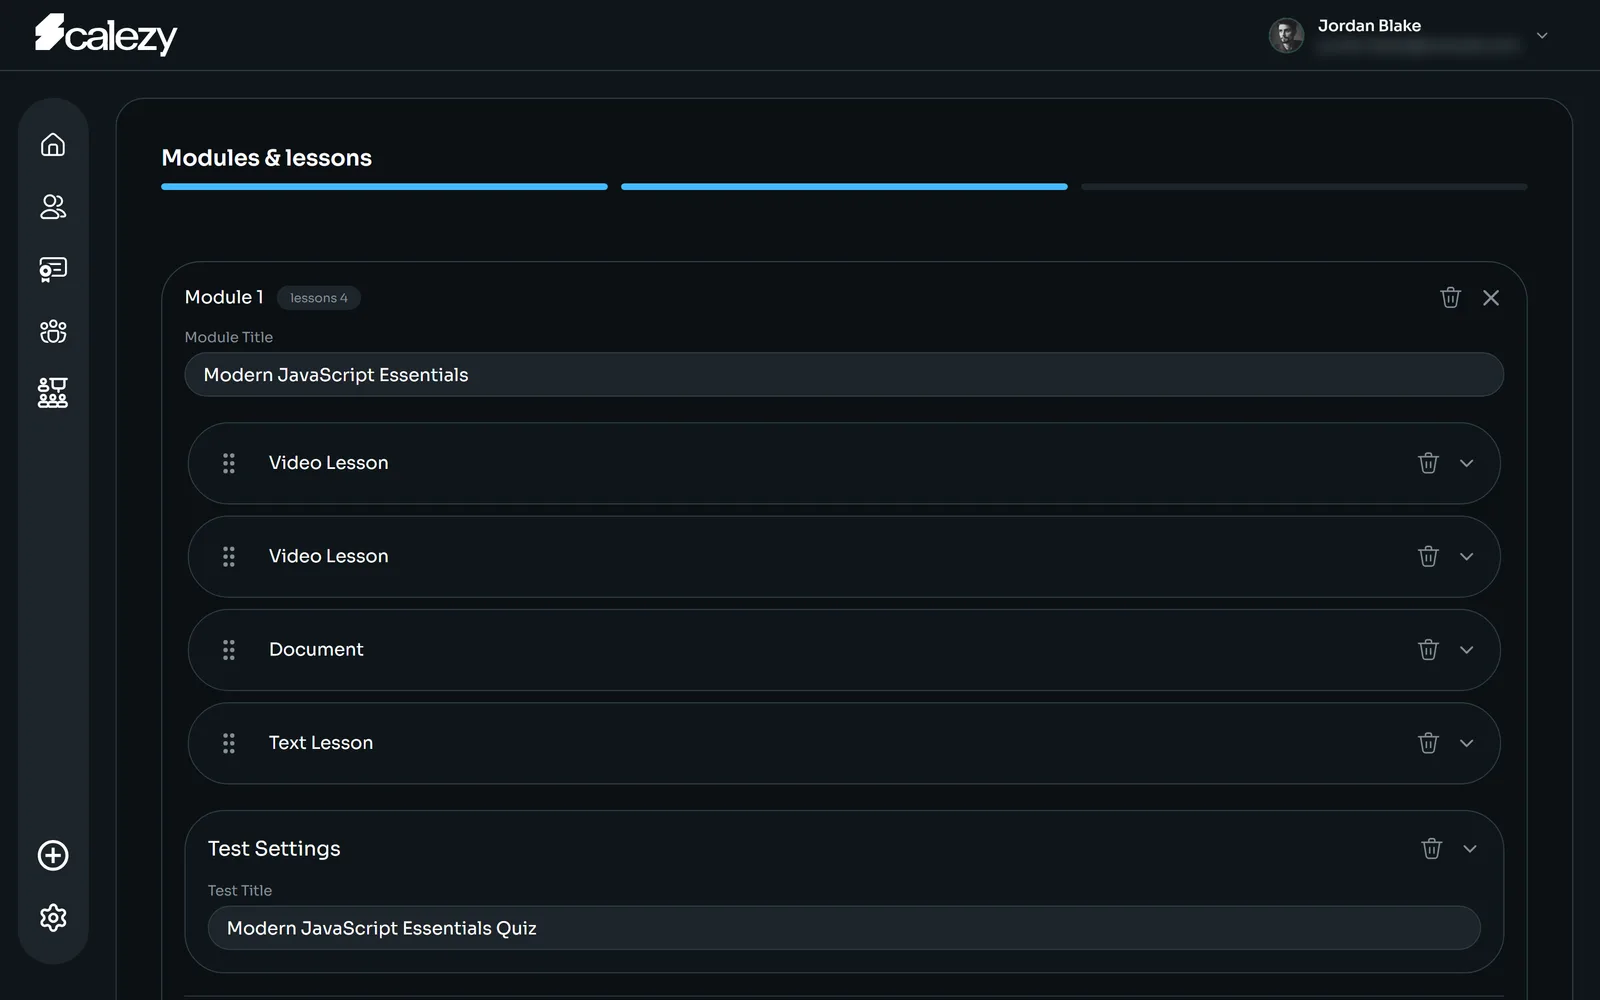Open the Jordan Blake account dropdown
Screen dimensions: 1600x1000
click(1542, 35)
